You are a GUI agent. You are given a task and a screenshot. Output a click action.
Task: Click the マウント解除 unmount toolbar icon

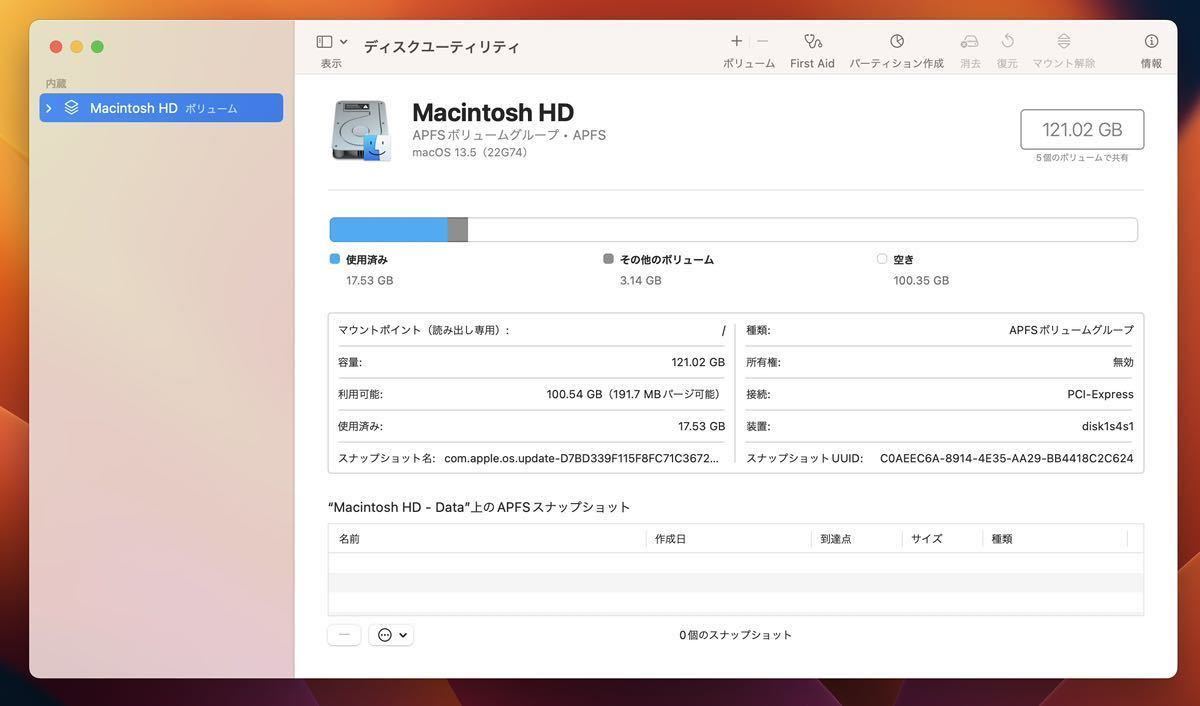click(x=1064, y=41)
